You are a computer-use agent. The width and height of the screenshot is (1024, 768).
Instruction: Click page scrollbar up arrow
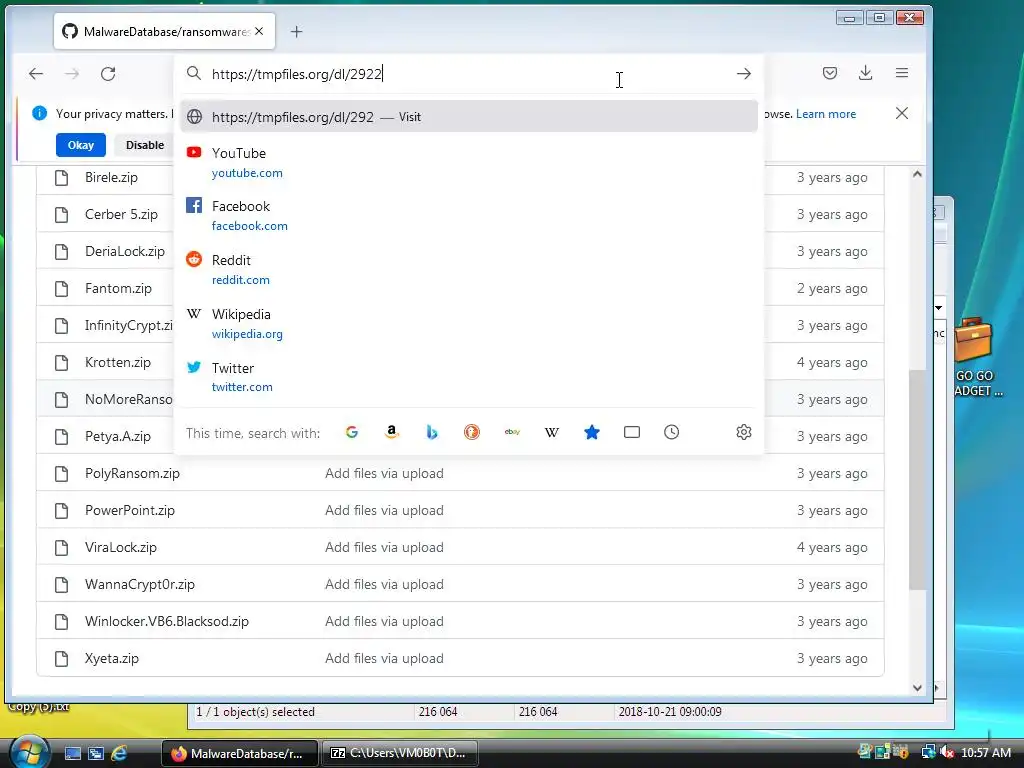point(917,174)
